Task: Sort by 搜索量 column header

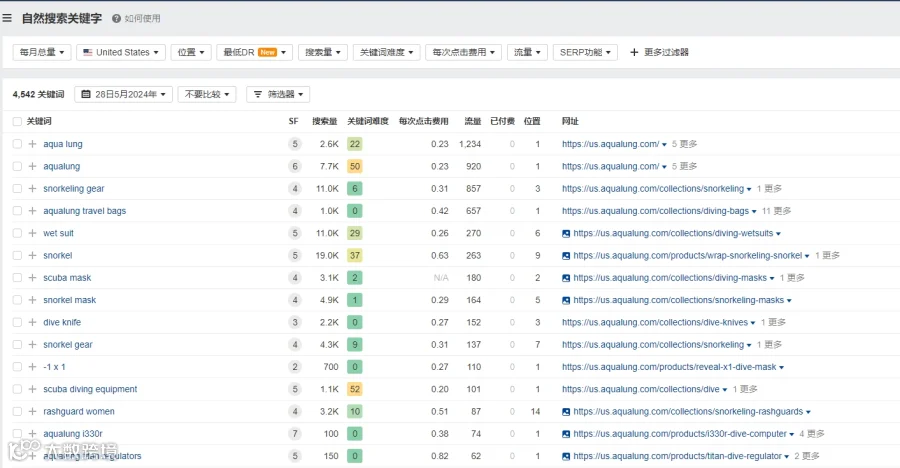Action: (x=324, y=121)
